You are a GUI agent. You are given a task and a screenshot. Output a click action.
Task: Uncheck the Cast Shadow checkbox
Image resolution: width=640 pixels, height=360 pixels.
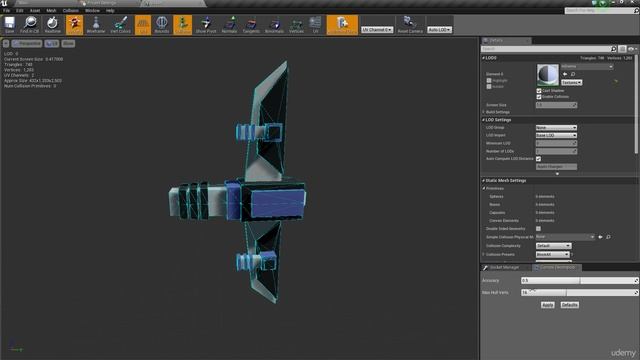[x=539, y=91]
